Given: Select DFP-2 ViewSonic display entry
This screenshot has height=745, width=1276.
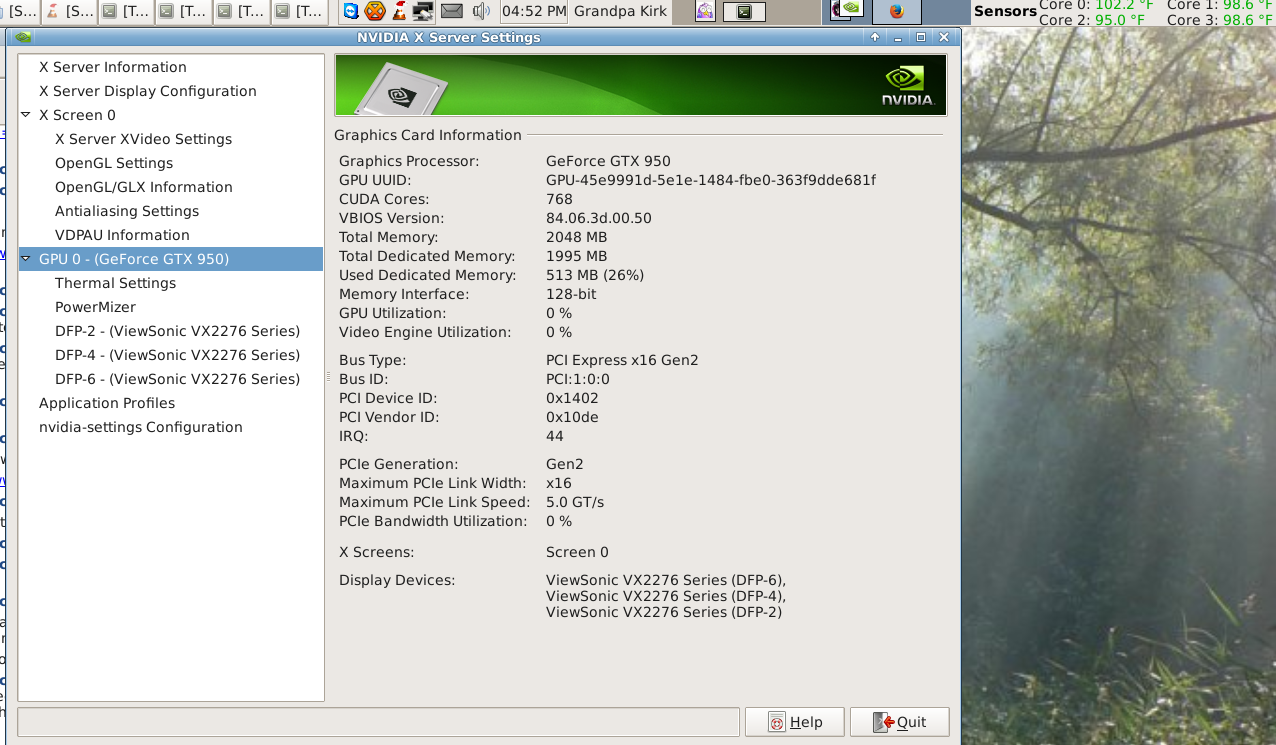Looking at the screenshot, I should pyautogui.click(x=178, y=331).
